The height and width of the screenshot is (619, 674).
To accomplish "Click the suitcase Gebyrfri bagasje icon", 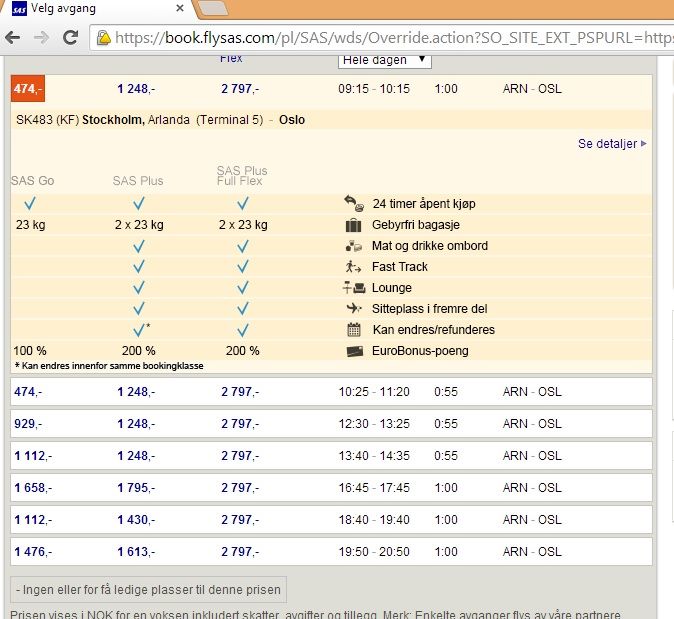I will [x=354, y=225].
